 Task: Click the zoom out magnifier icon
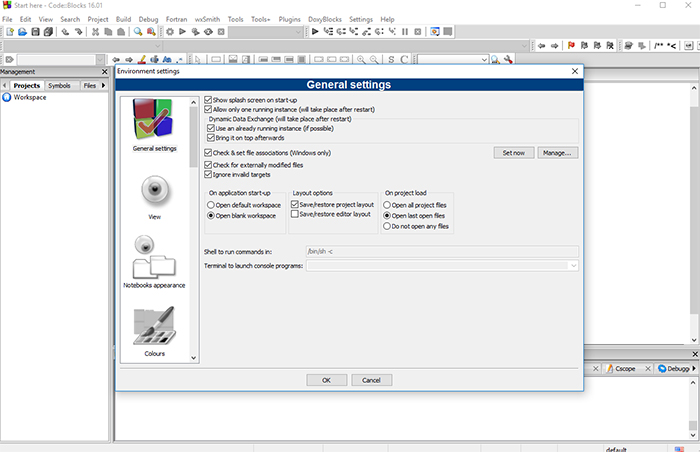click(x=374, y=59)
